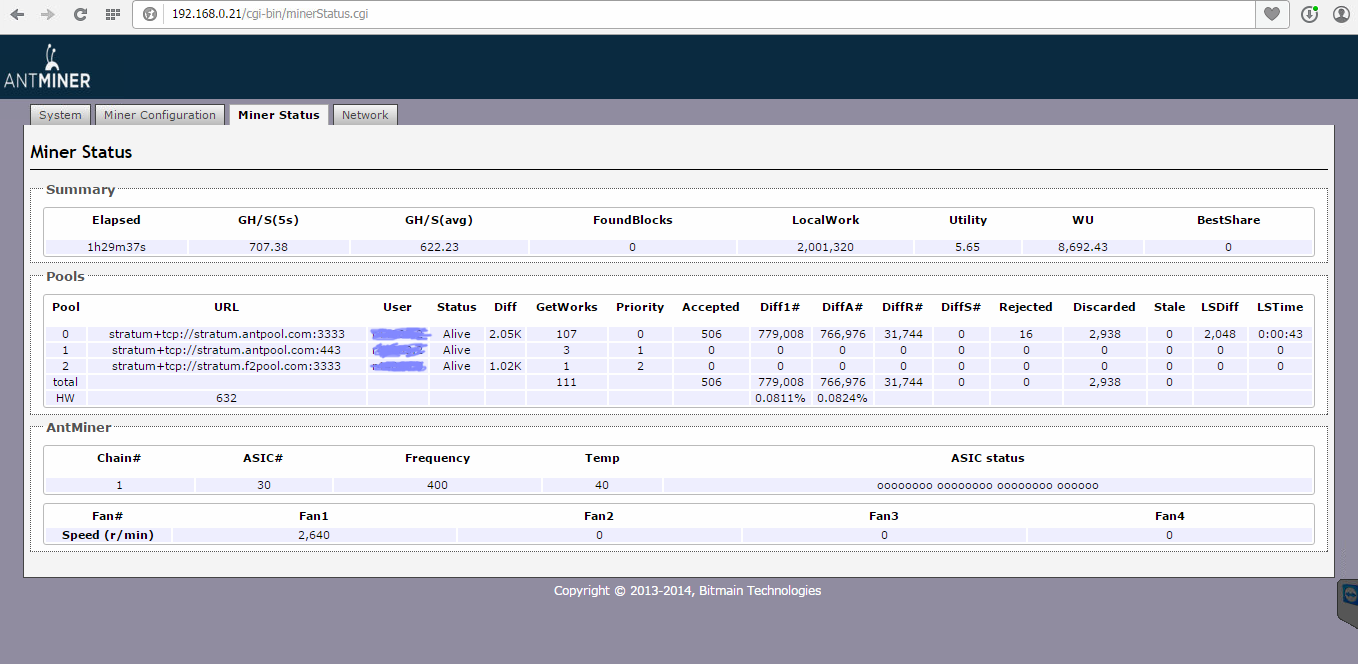Screen dimensions: 1358x664
Task: Click the Utility value 5.65
Action: tap(967, 247)
